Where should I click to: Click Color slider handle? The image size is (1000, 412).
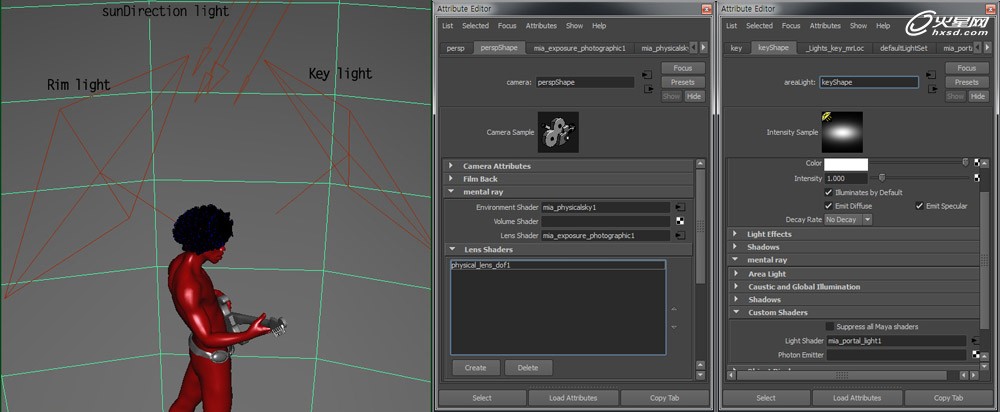tap(965, 163)
